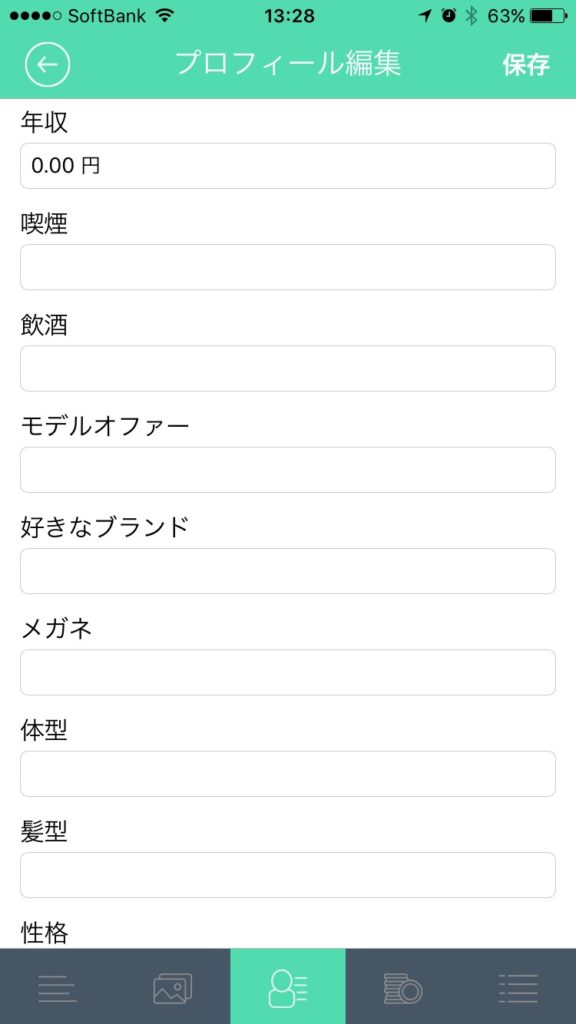Switch to the highlighted profile tab
This screenshot has height=1024, width=576.
coord(288,987)
